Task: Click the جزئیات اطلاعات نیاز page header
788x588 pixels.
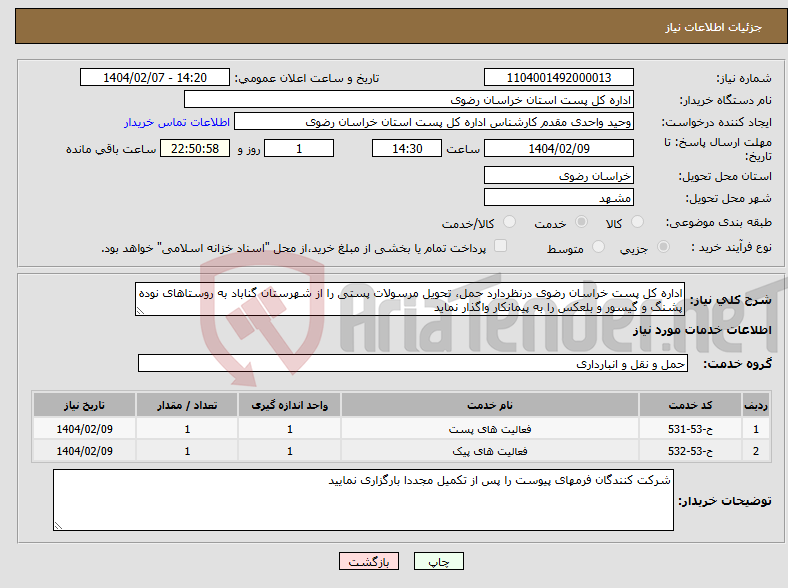Action: point(714,27)
